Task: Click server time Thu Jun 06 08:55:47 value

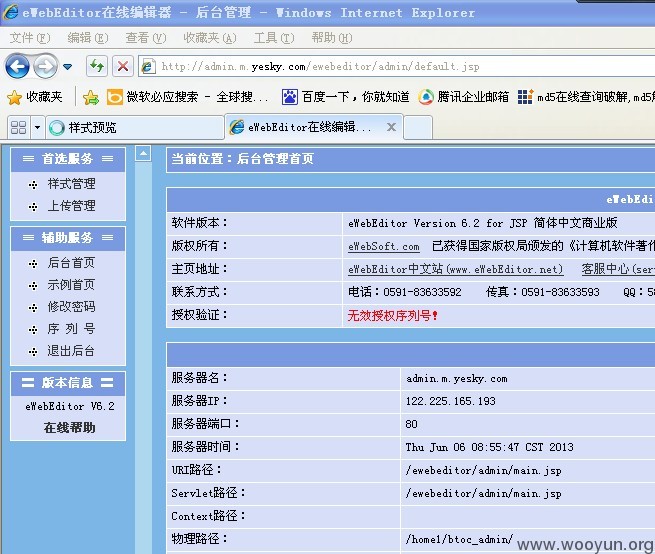Action: [x=489, y=447]
